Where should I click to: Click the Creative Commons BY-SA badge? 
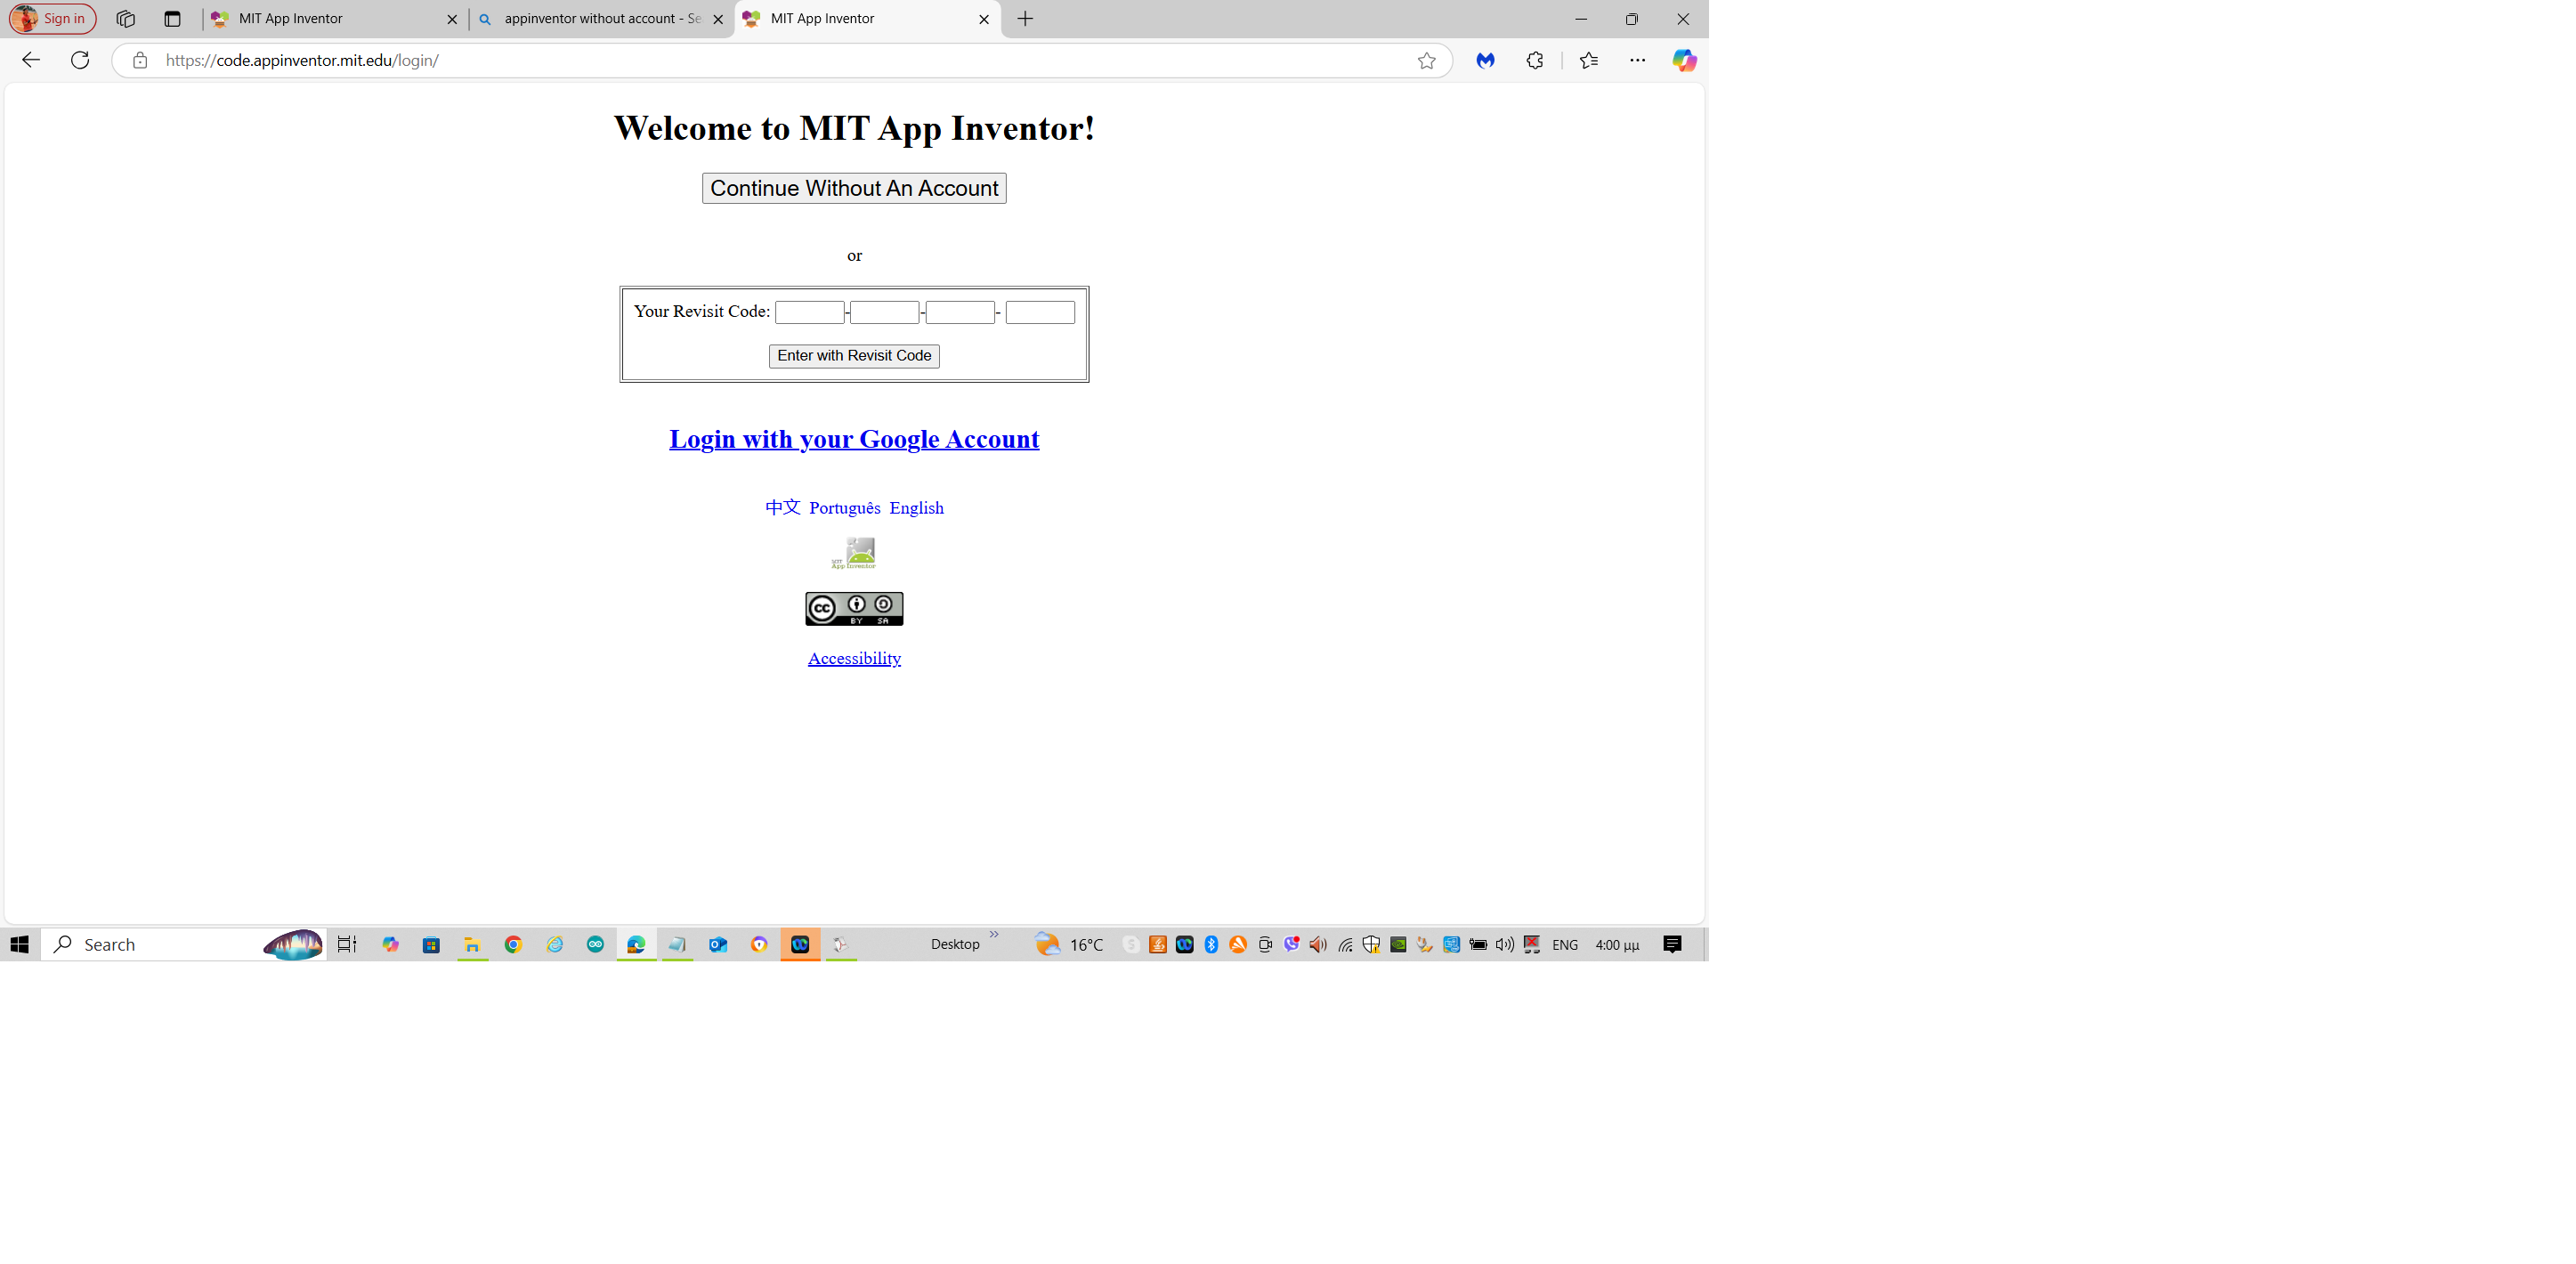[854, 608]
